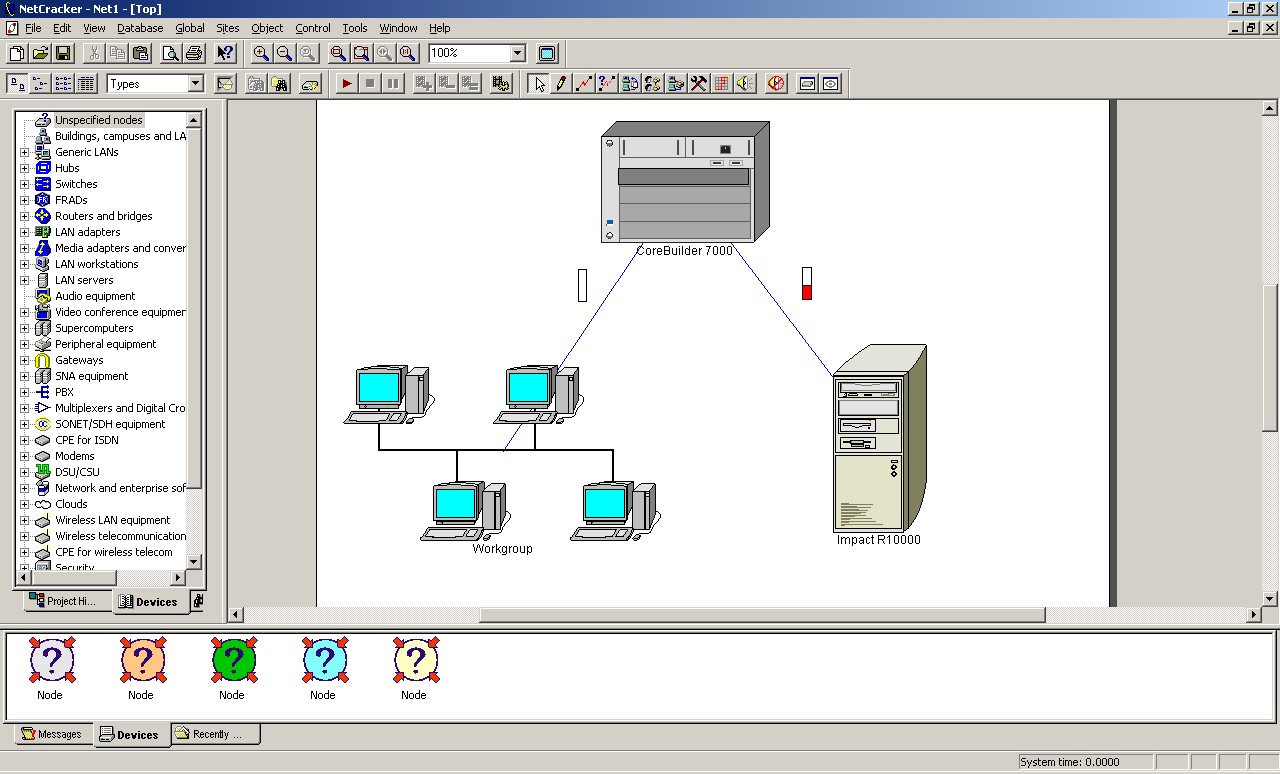Open the Types dropdown
Viewport: 1280px width, 774px height.
click(x=195, y=84)
